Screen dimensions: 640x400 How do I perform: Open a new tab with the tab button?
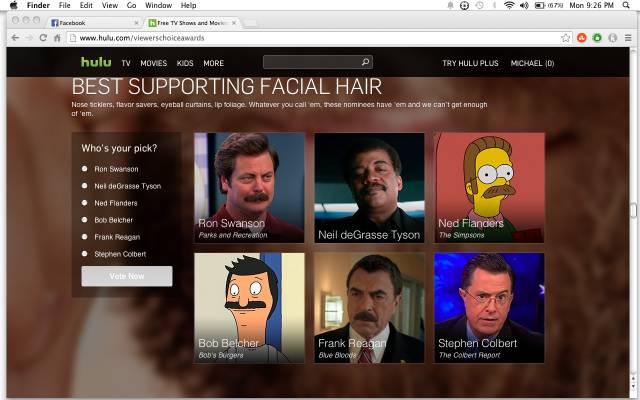(x=251, y=23)
